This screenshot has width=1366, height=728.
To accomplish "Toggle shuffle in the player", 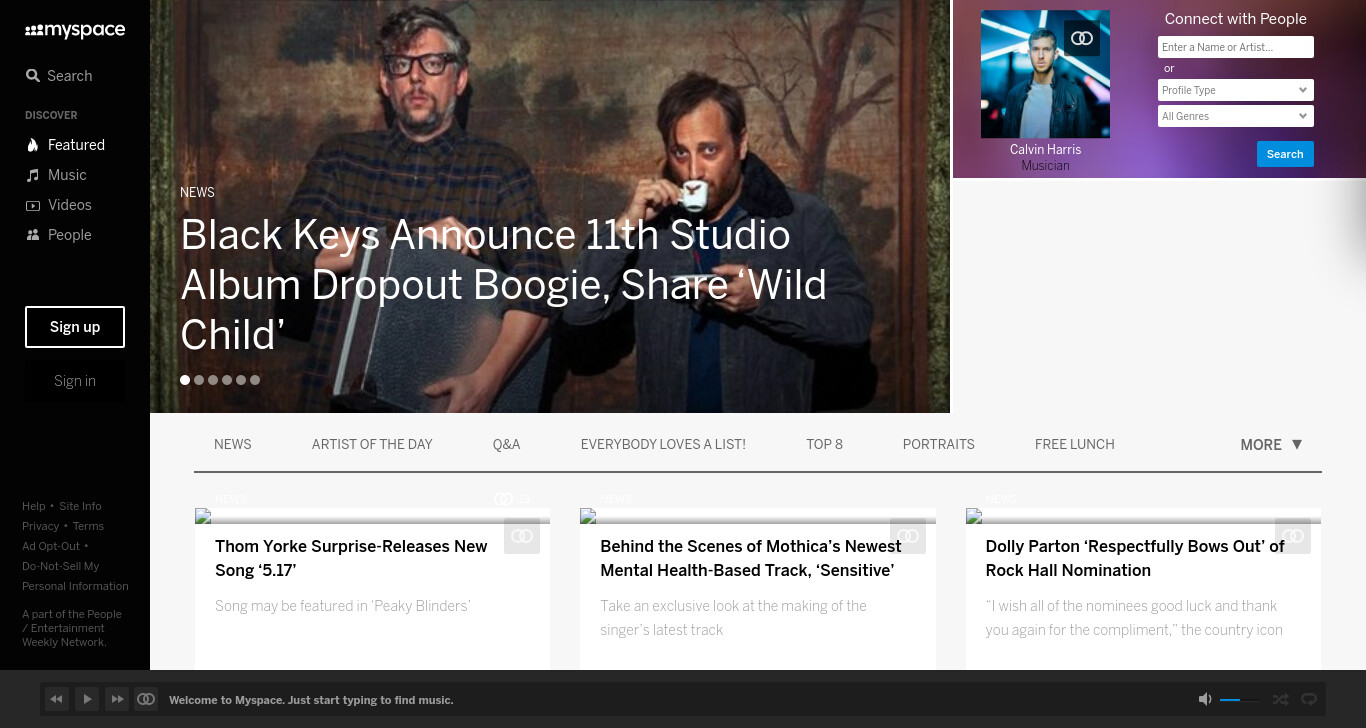I will [x=1280, y=699].
